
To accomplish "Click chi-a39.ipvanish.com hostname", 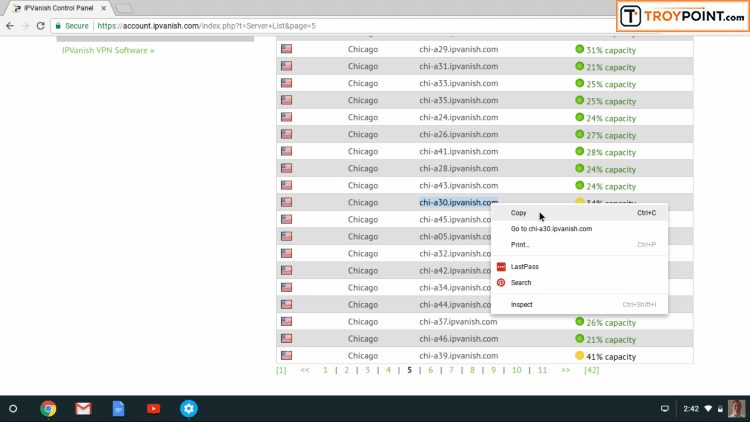I will [459, 356].
